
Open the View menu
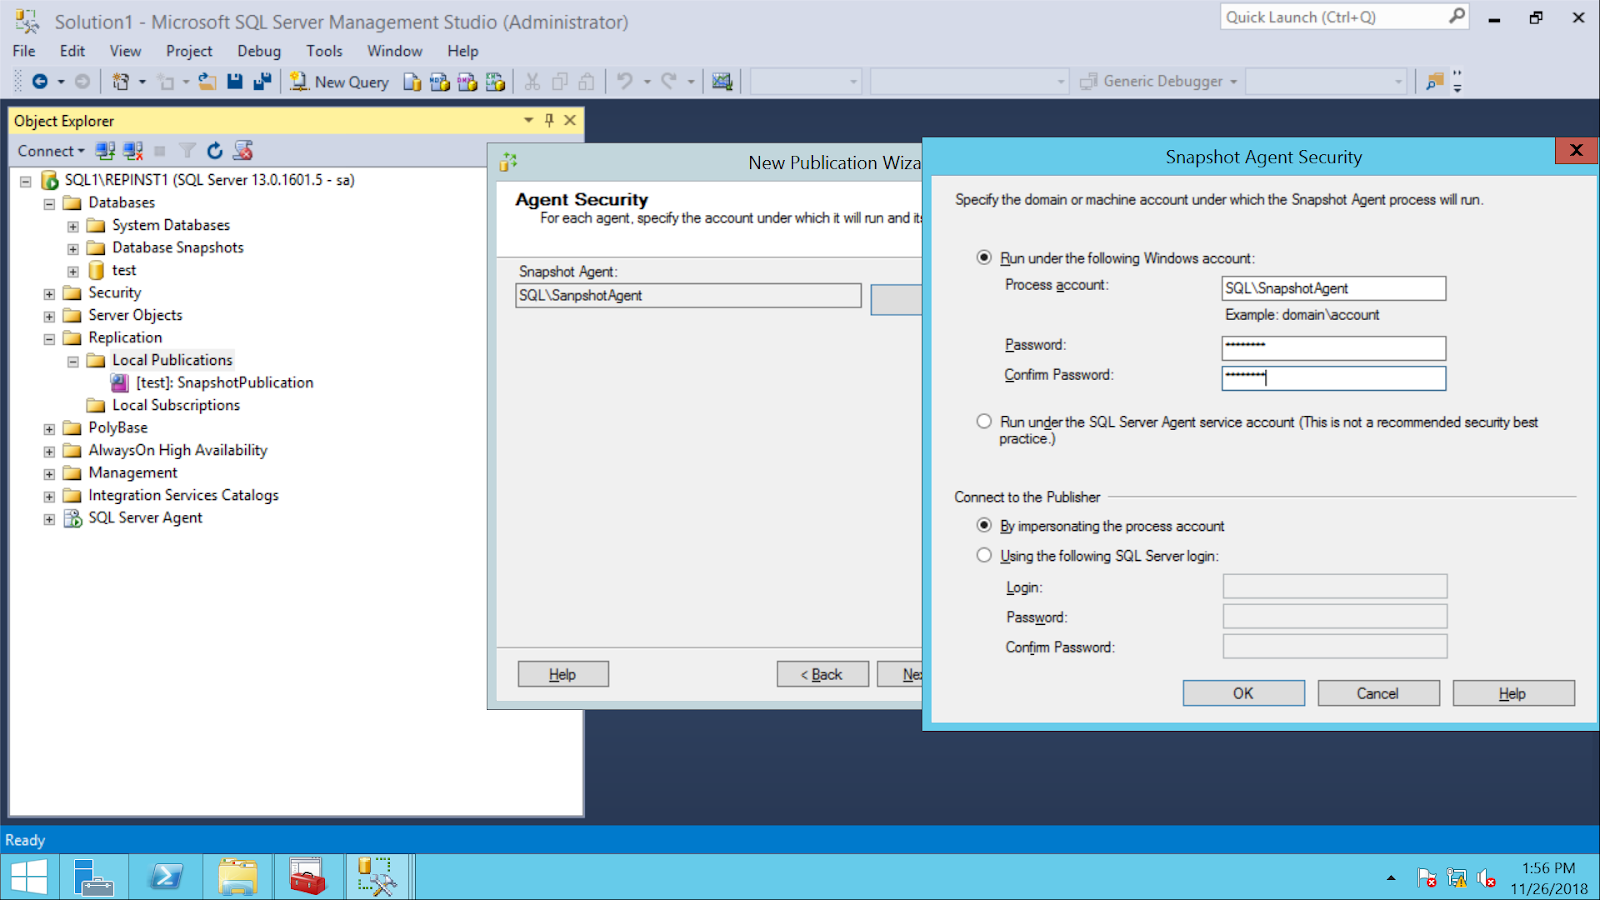point(125,51)
